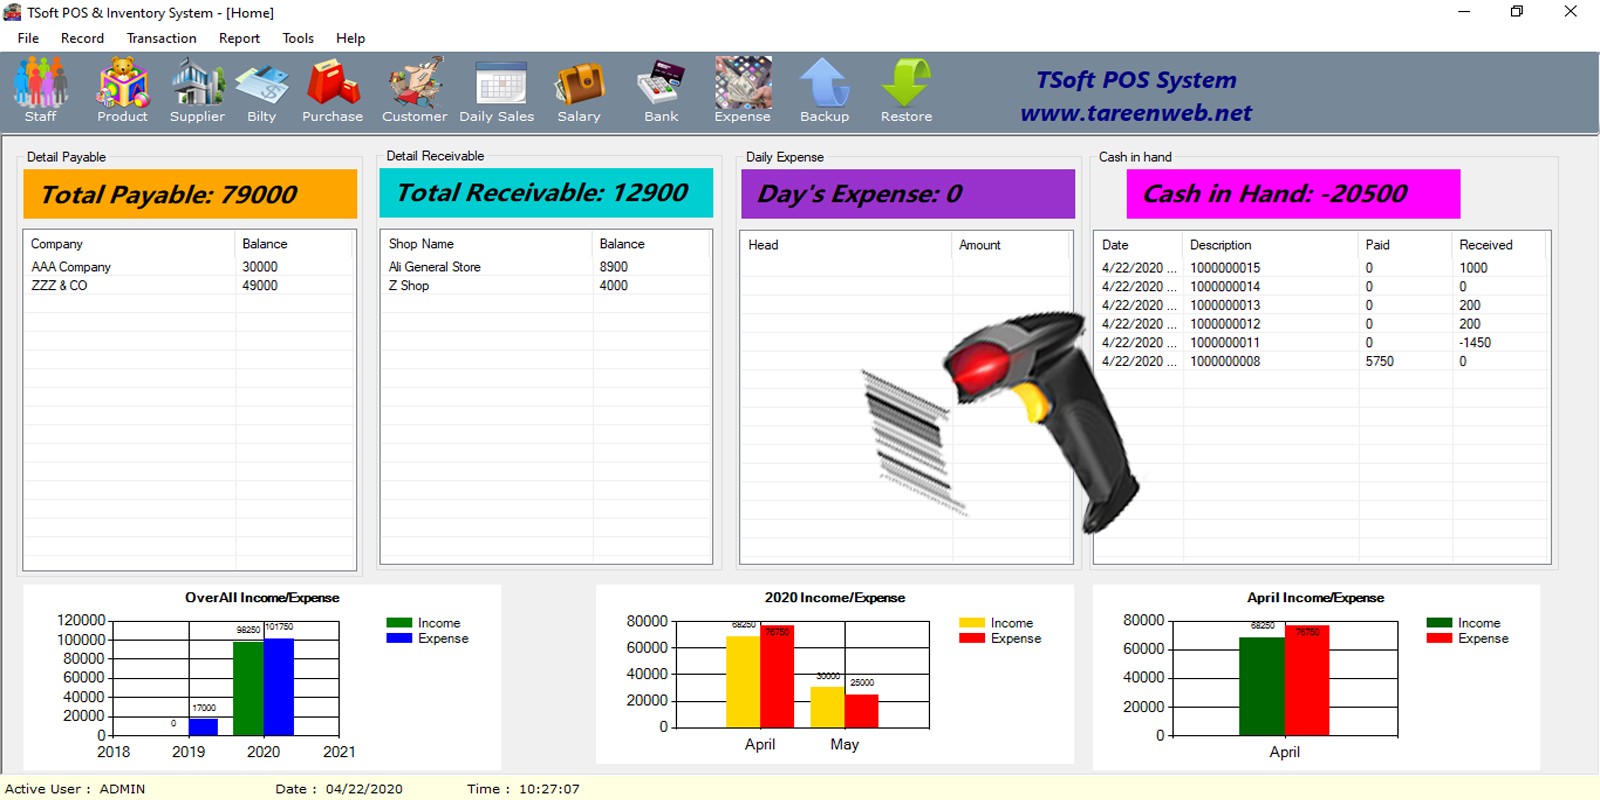Click the Paid column header
Screen dimensions: 1600x800
pyautogui.click(x=1405, y=245)
